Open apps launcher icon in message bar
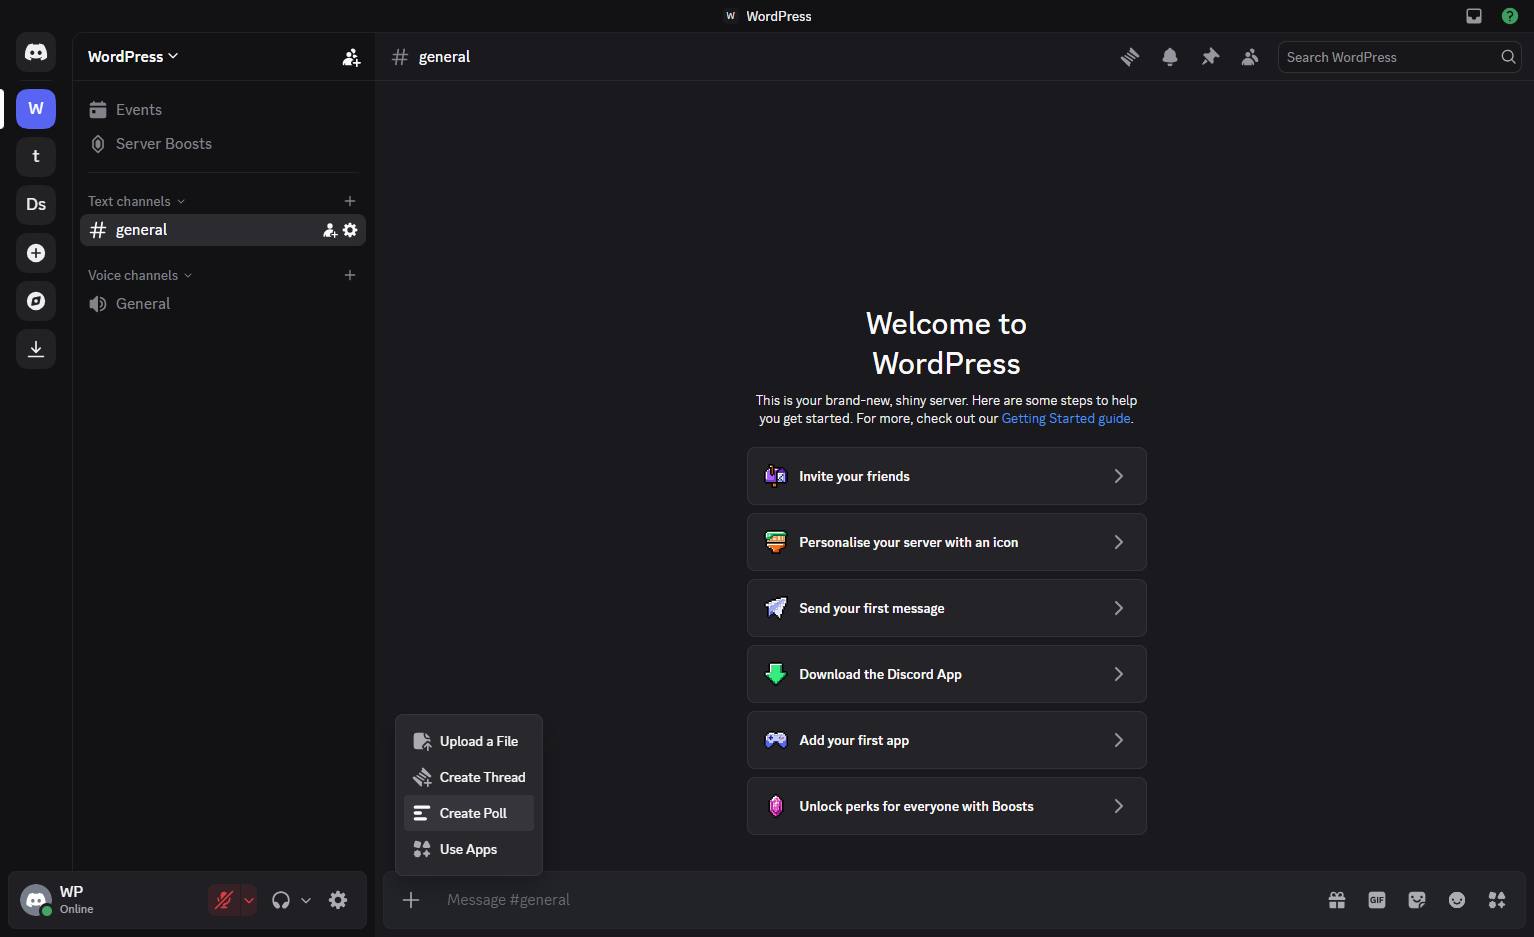 [x=1497, y=900]
